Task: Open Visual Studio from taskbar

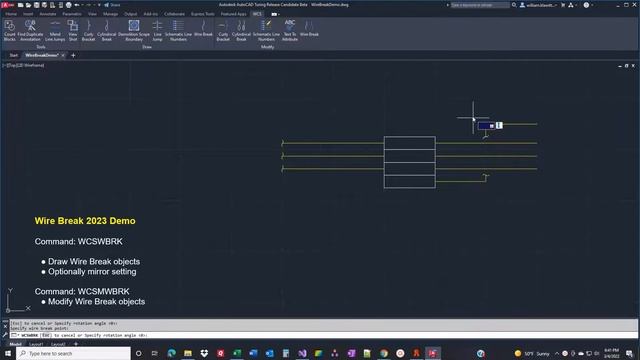Action: click(302, 353)
